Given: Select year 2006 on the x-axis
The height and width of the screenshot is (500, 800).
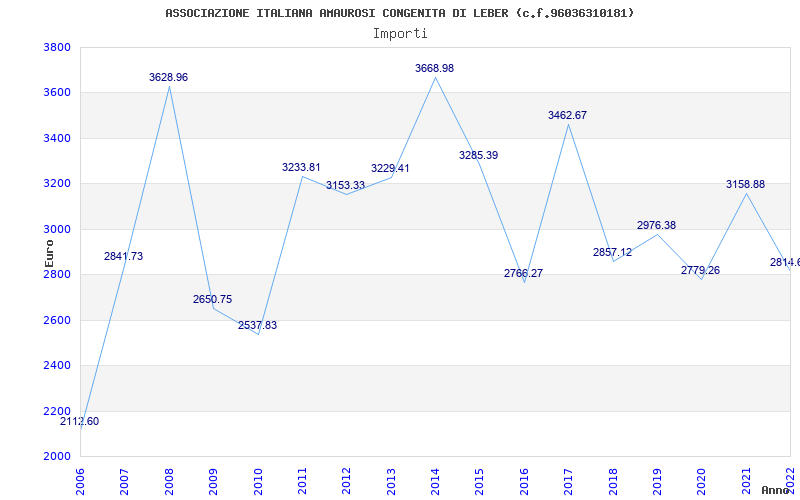Looking at the screenshot, I should coord(80,481).
